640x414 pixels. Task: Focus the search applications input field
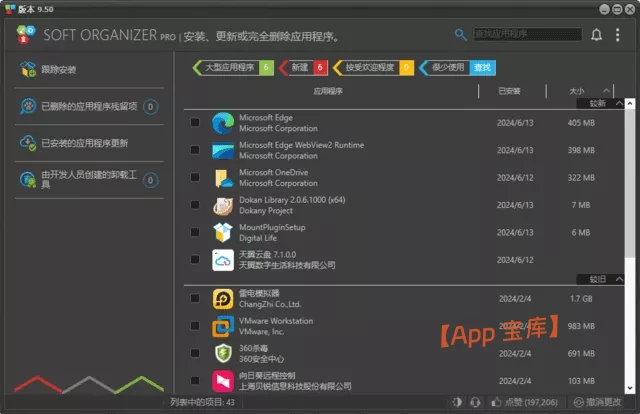(x=527, y=34)
